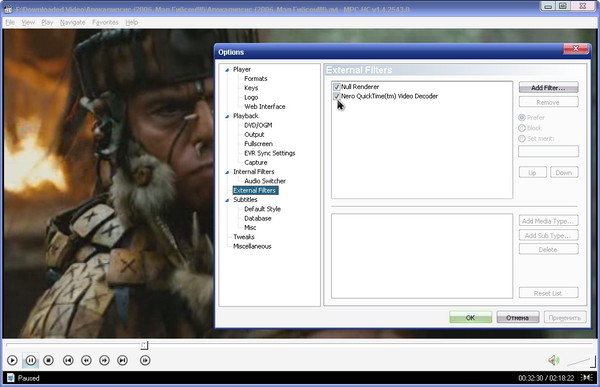Increase playback speed with the fast-forward icon

click(104, 360)
